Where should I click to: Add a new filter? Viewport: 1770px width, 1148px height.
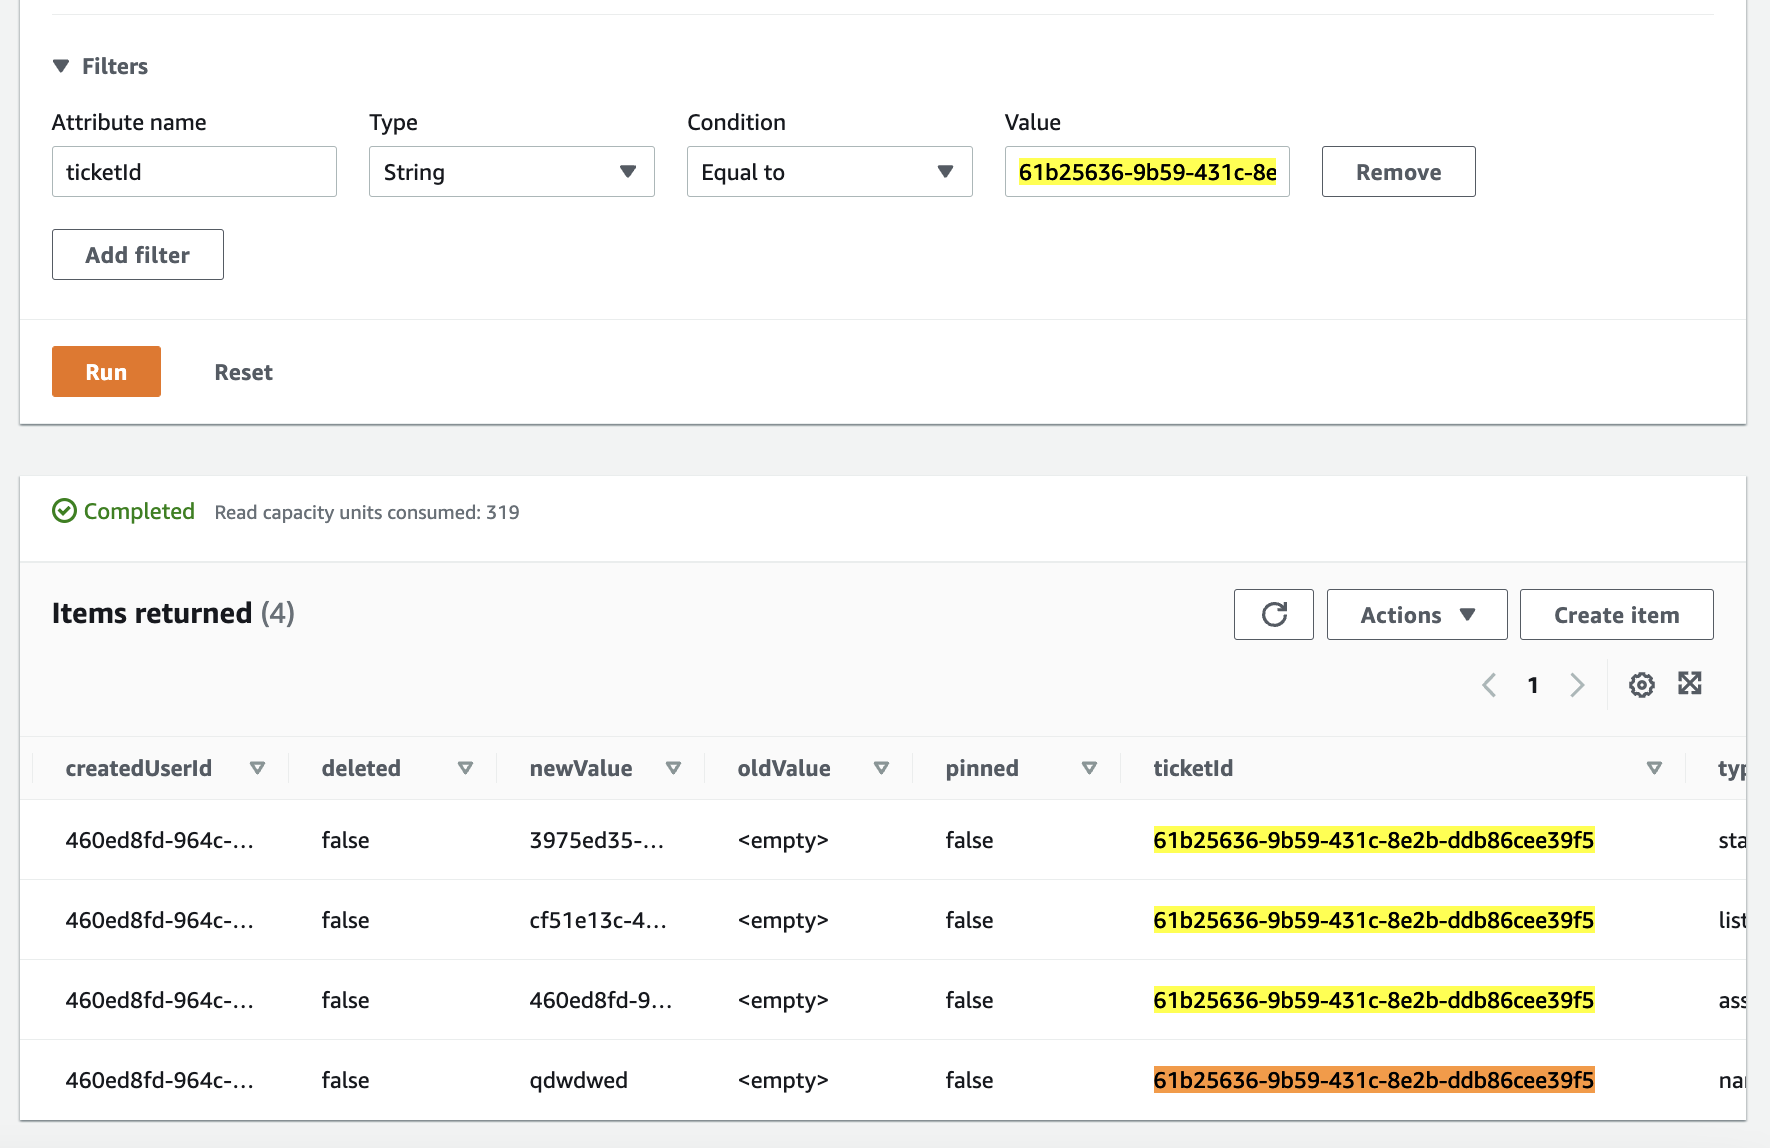click(x=137, y=254)
